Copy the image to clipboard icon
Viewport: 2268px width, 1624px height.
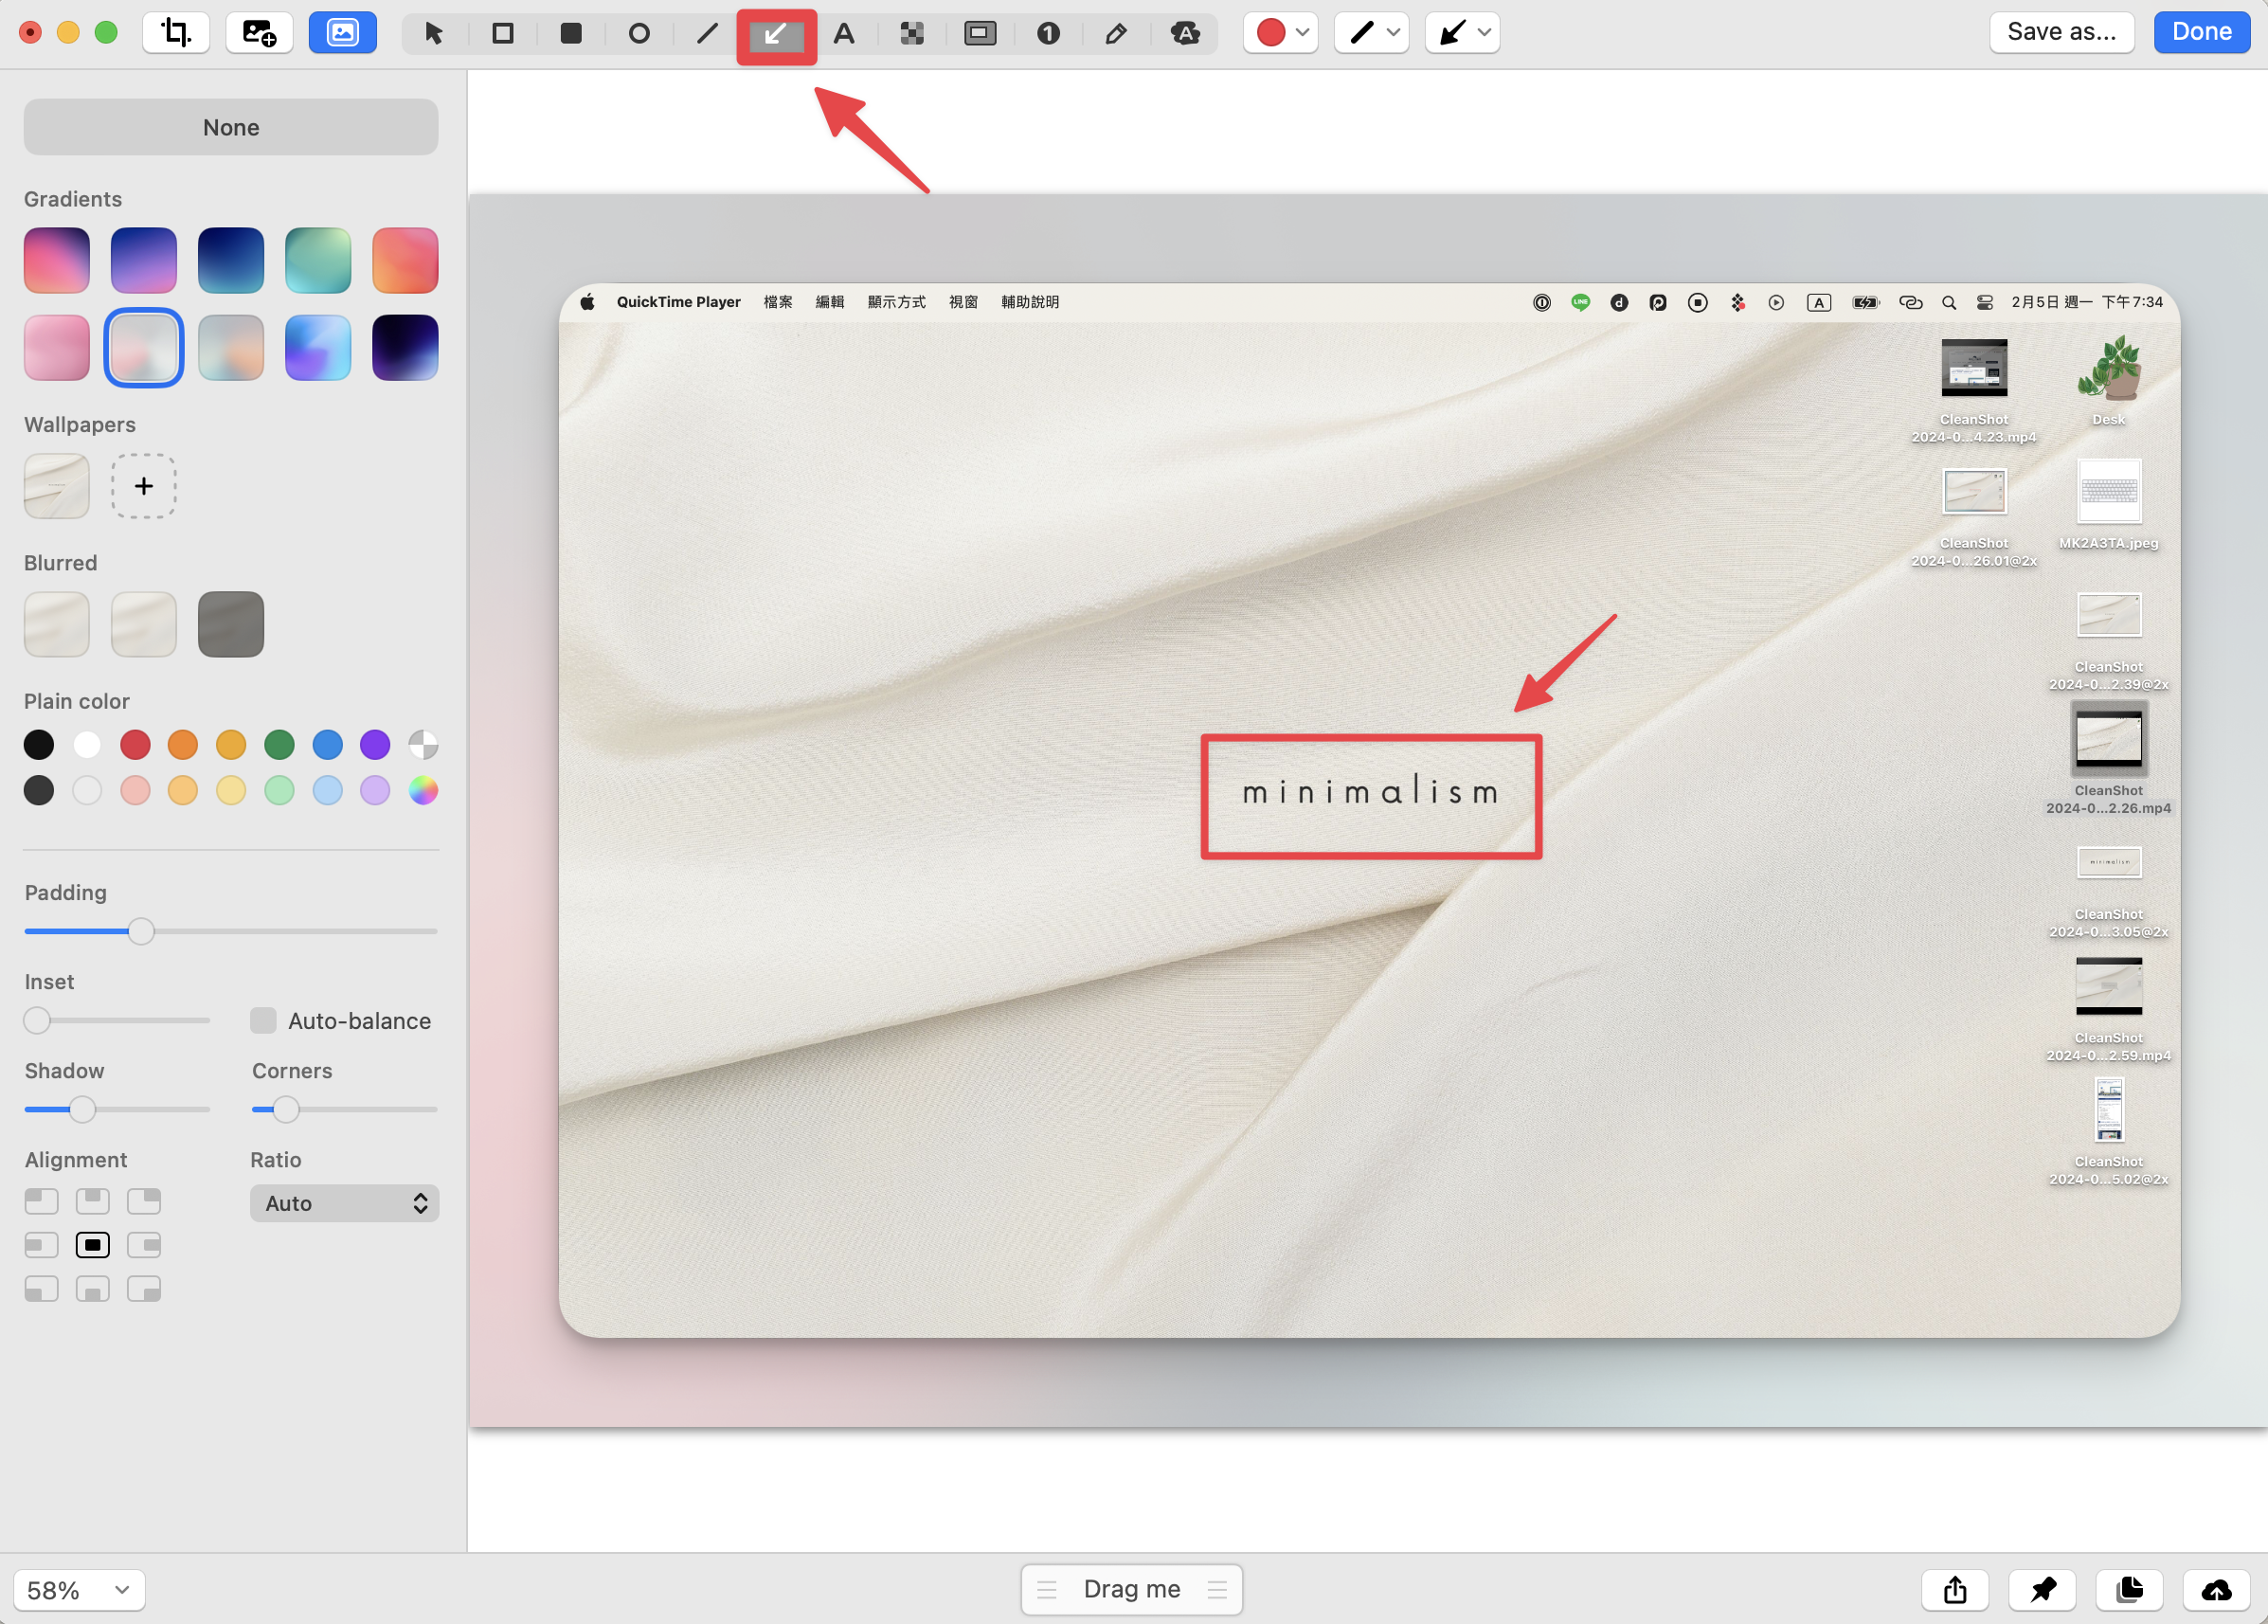[x=2129, y=1589]
